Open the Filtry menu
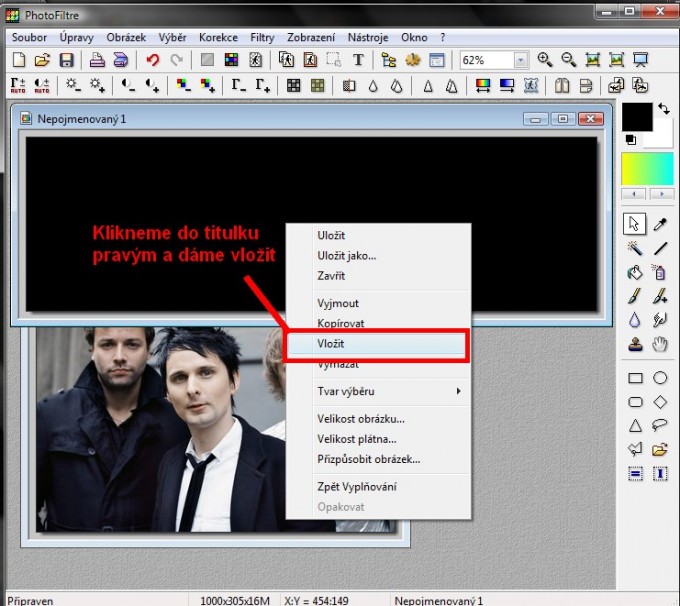 click(x=262, y=38)
